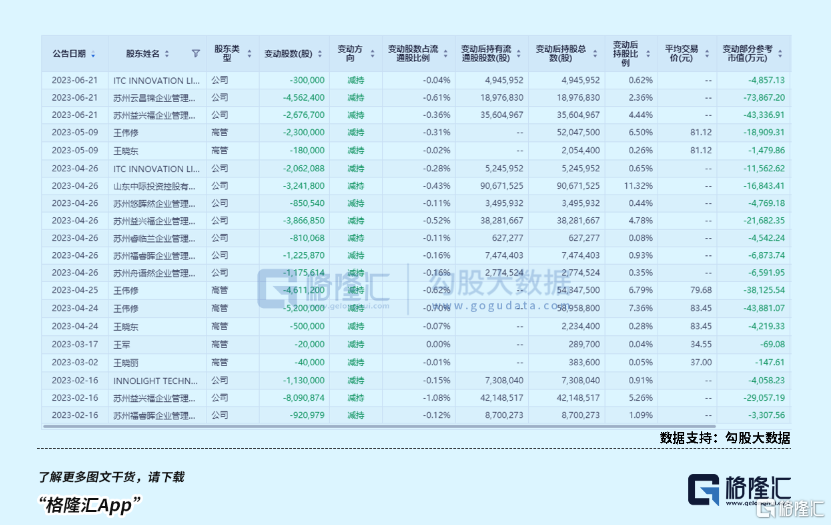
Task: Sort the table by 公告日期 sort arrows
Action: (x=93, y=54)
